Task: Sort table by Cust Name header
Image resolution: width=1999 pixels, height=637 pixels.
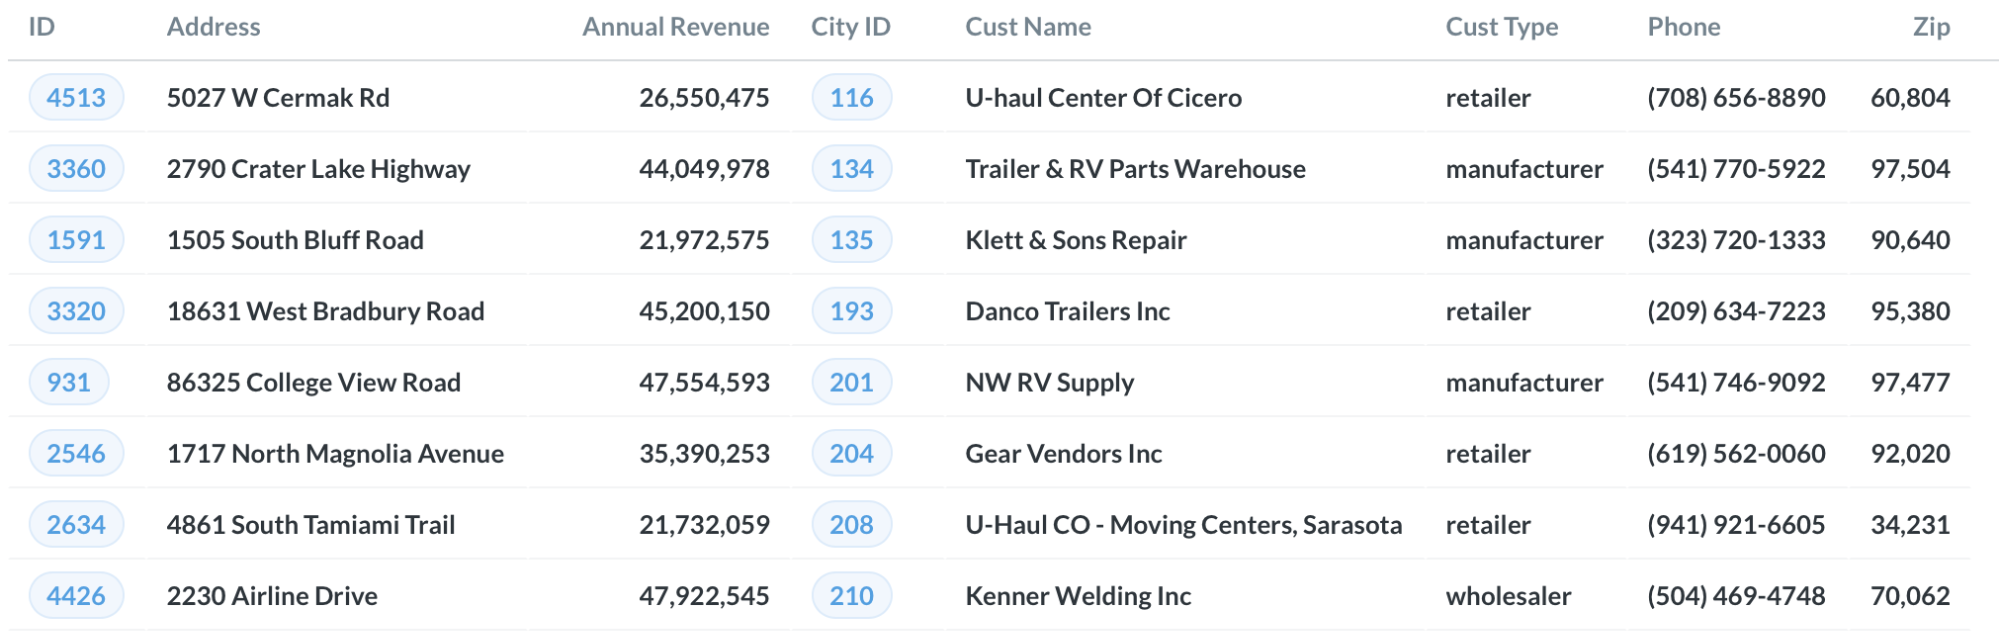Action: point(1027,27)
